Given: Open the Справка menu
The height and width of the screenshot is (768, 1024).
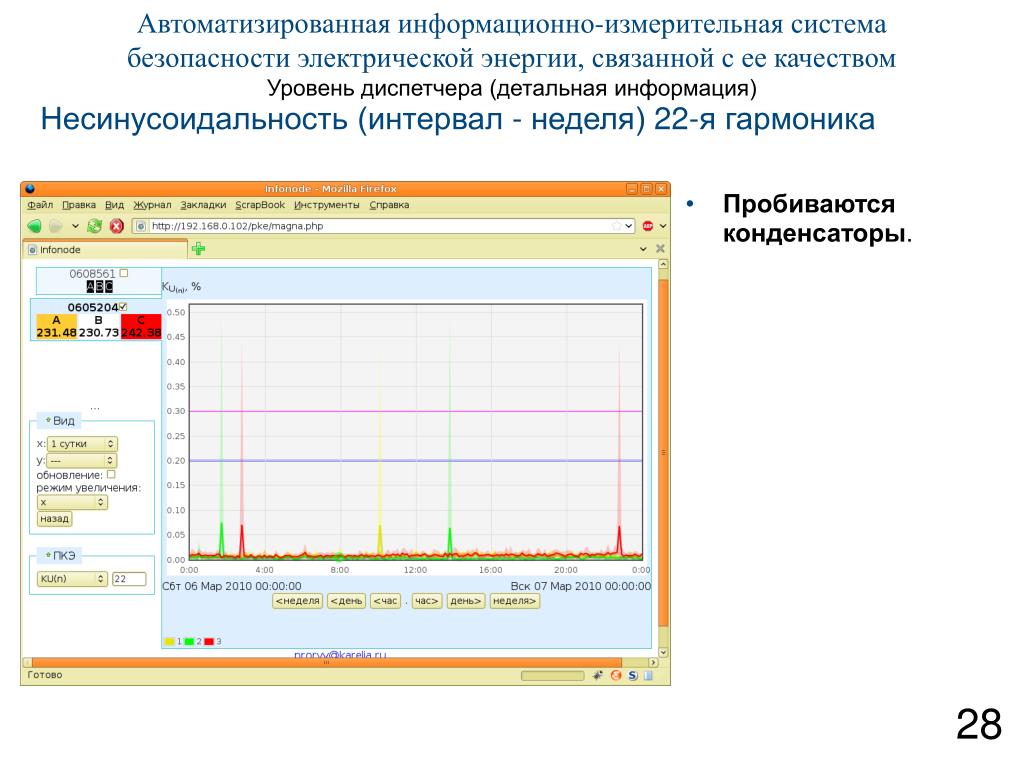Looking at the screenshot, I should tap(389, 205).
